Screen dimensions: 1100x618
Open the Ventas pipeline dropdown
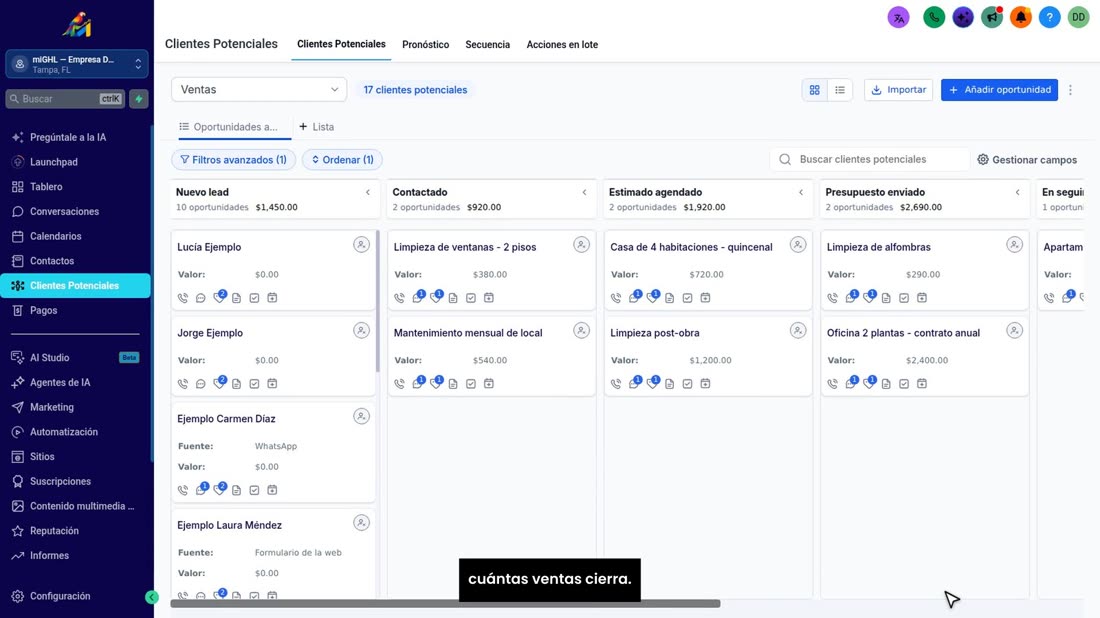pyautogui.click(x=259, y=90)
